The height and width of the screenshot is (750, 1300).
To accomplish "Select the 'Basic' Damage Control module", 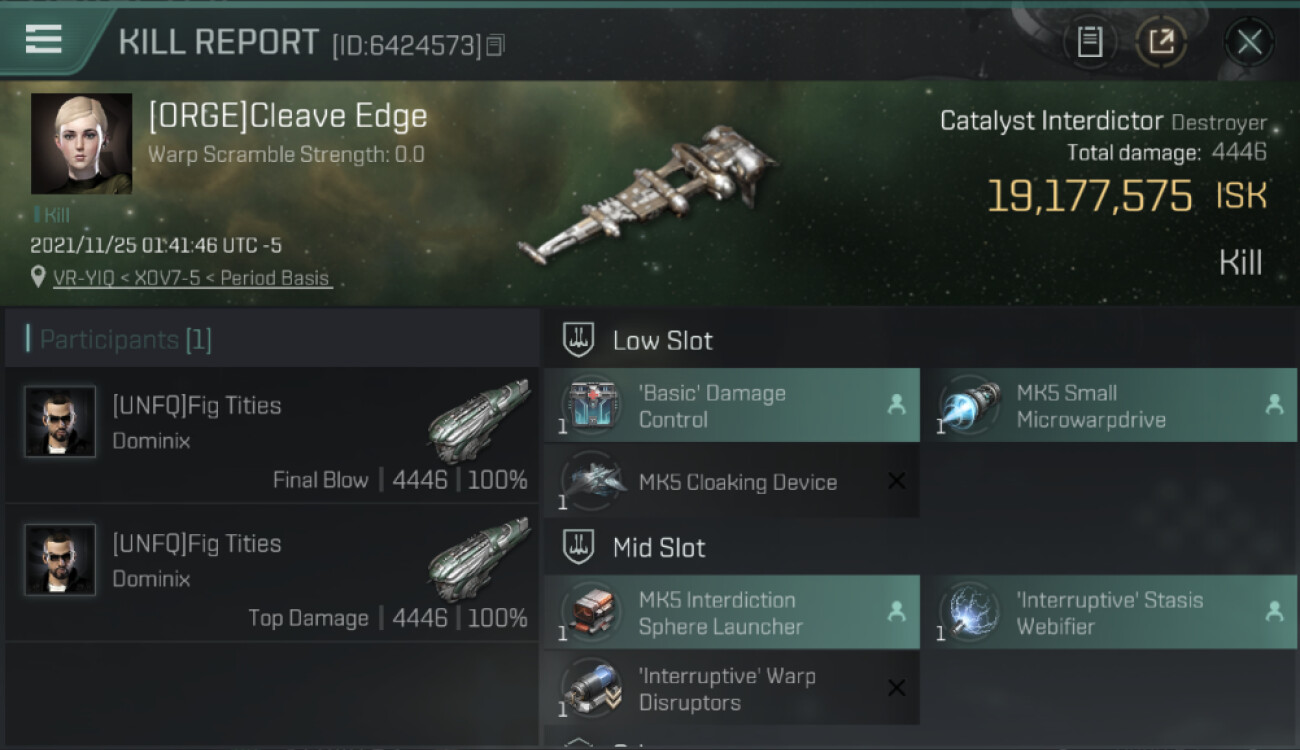I will pos(731,405).
